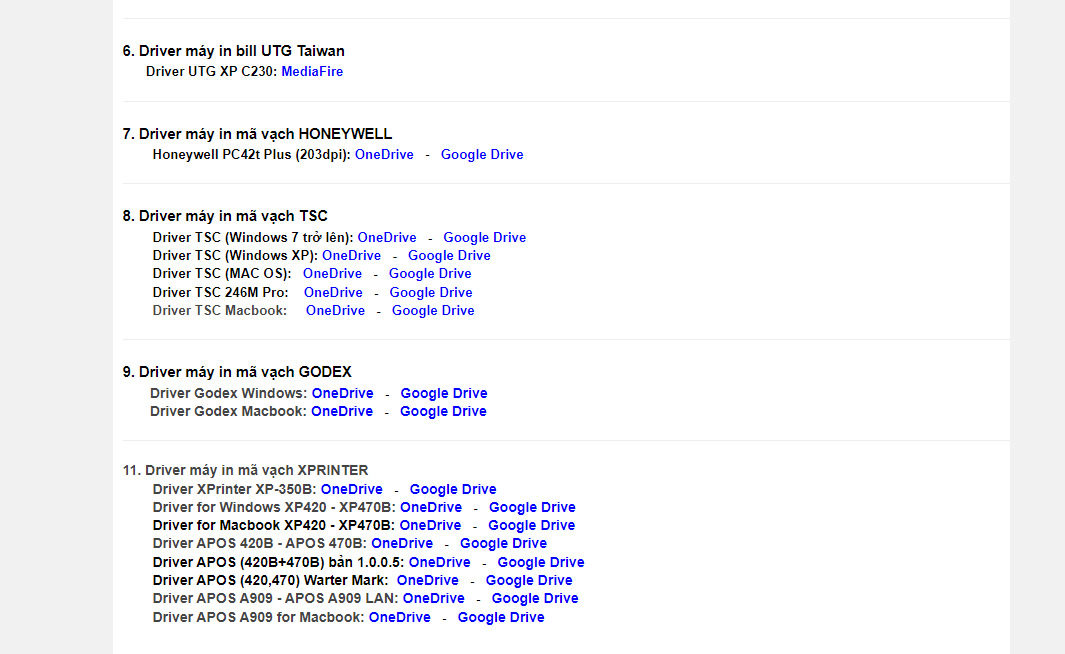Click the text 'Driver APOS A909 for Macbook:'
The image size is (1065, 654).
pos(258,617)
